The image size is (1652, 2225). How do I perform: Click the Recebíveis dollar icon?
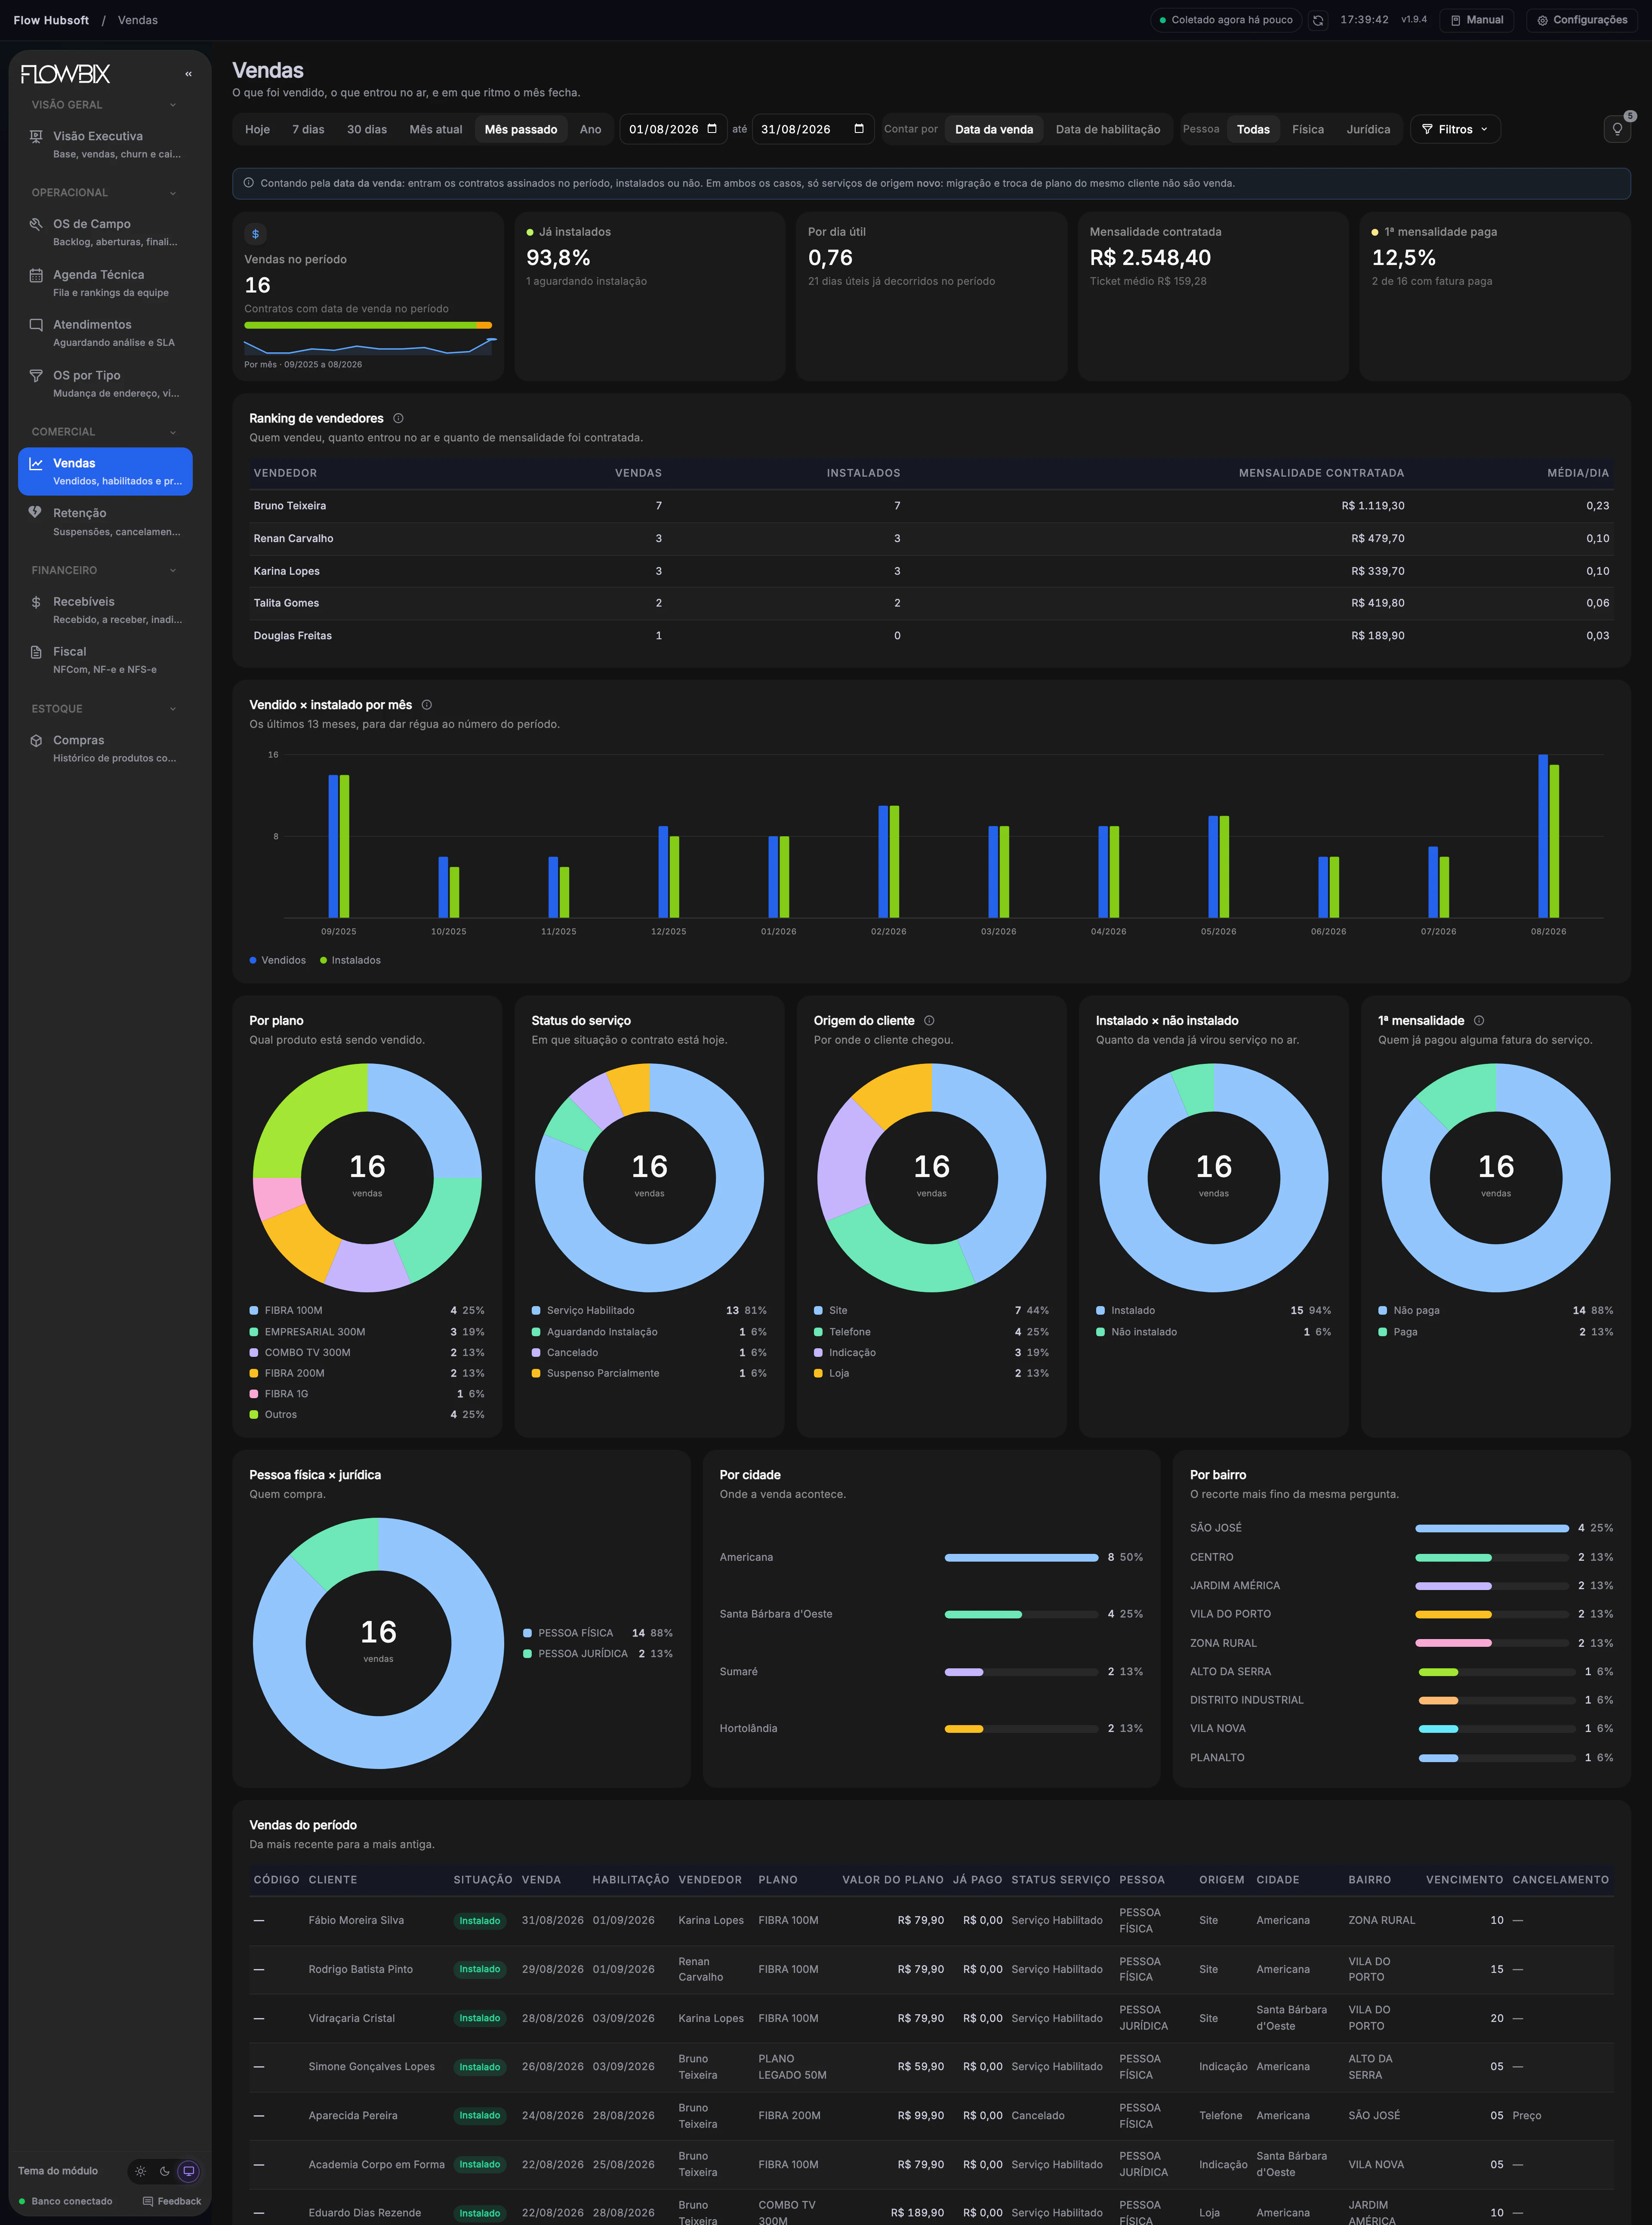point(36,602)
